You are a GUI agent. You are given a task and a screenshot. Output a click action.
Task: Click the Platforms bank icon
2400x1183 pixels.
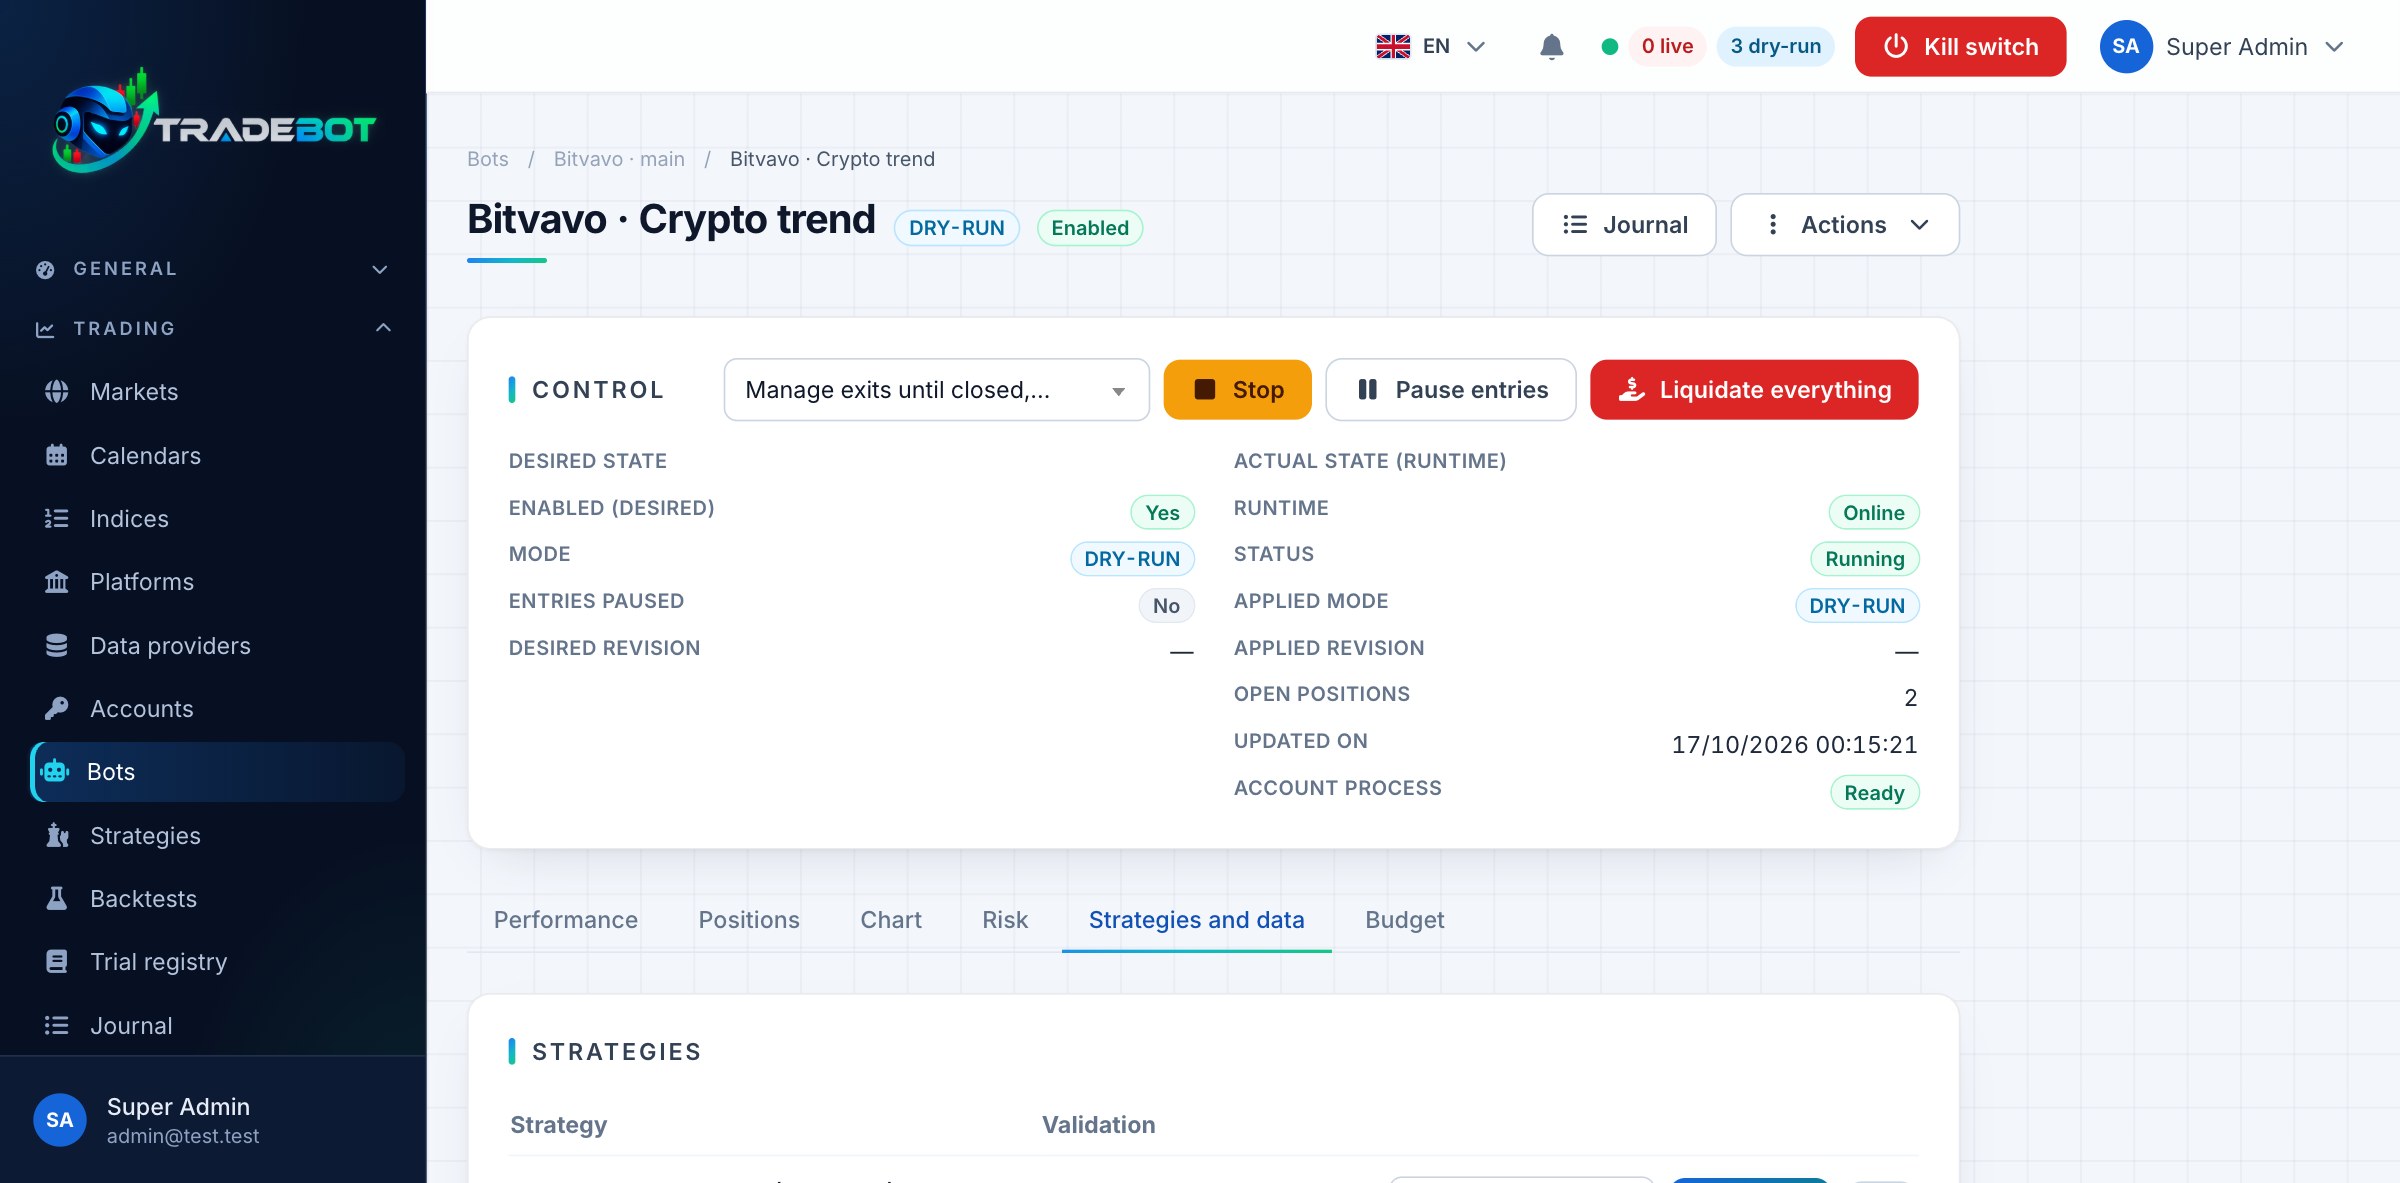57,582
